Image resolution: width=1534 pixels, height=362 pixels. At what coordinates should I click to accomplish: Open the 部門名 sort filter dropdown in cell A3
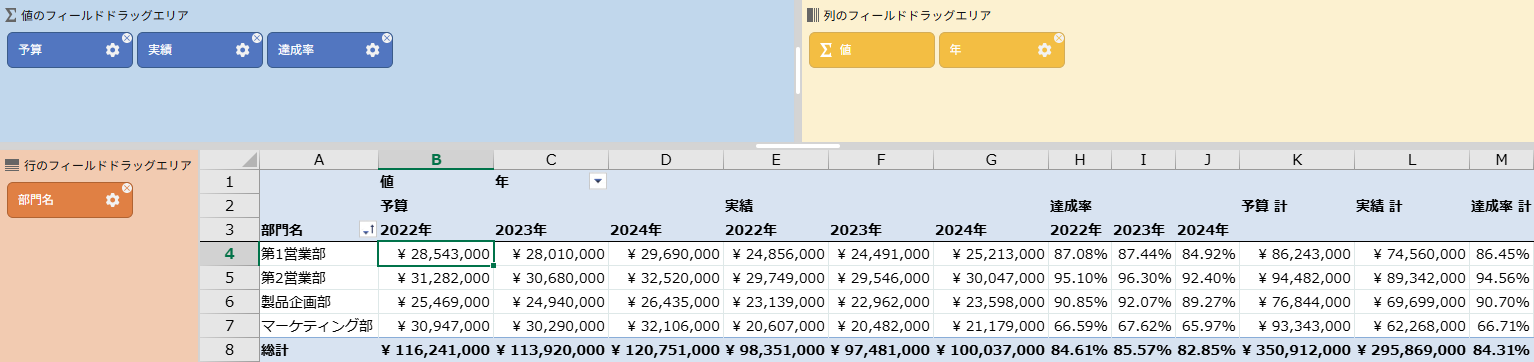pyautogui.click(x=367, y=230)
